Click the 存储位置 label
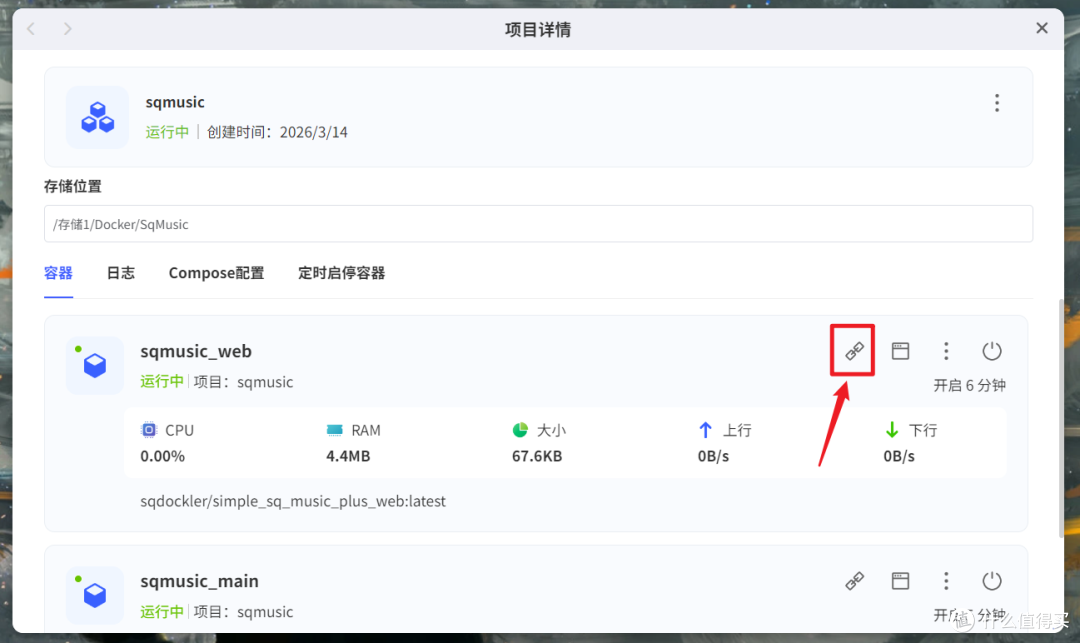The width and height of the screenshot is (1080, 643). (x=72, y=187)
